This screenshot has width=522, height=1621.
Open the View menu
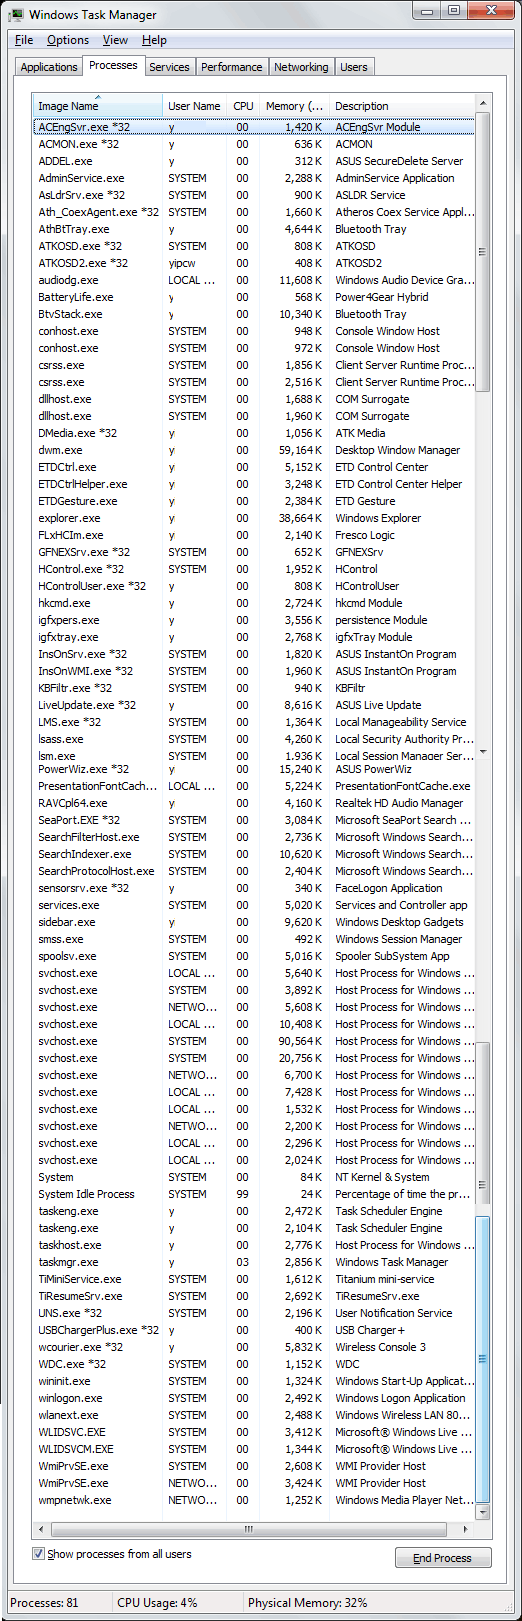[115, 40]
